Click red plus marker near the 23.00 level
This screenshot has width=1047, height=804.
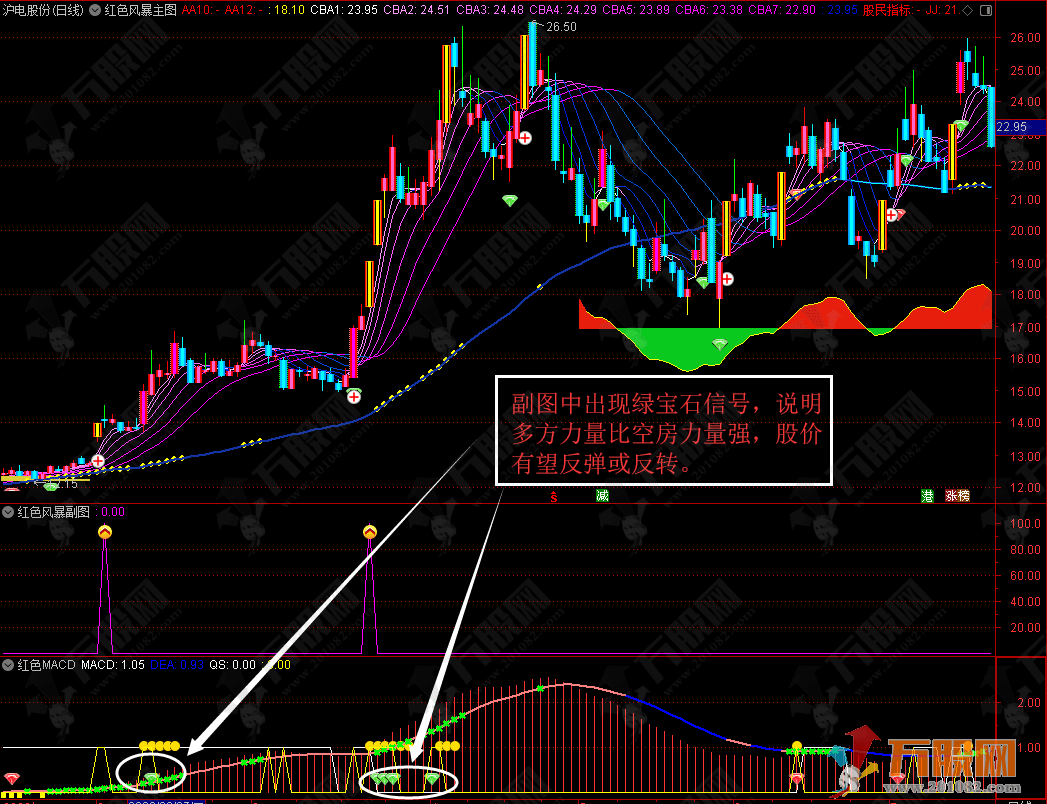pyautogui.click(x=526, y=138)
